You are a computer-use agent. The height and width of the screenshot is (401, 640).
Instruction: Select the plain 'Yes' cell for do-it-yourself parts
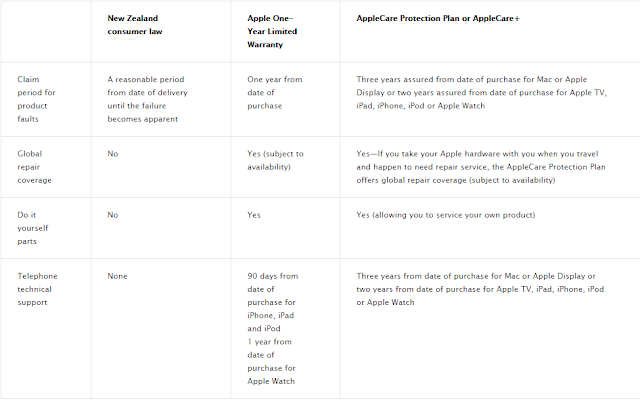[254, 214]
